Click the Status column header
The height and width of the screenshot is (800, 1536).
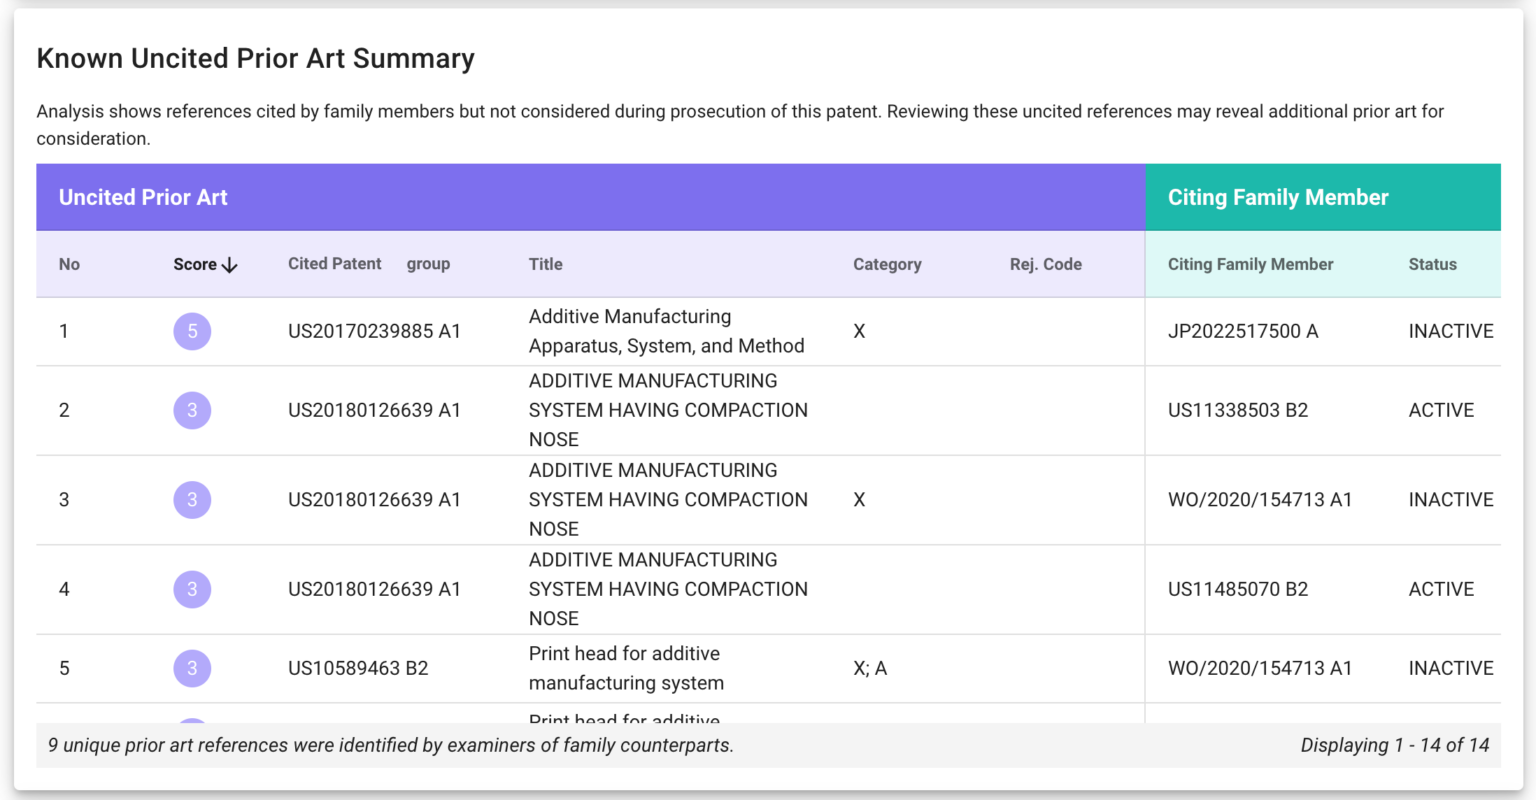1432,264
